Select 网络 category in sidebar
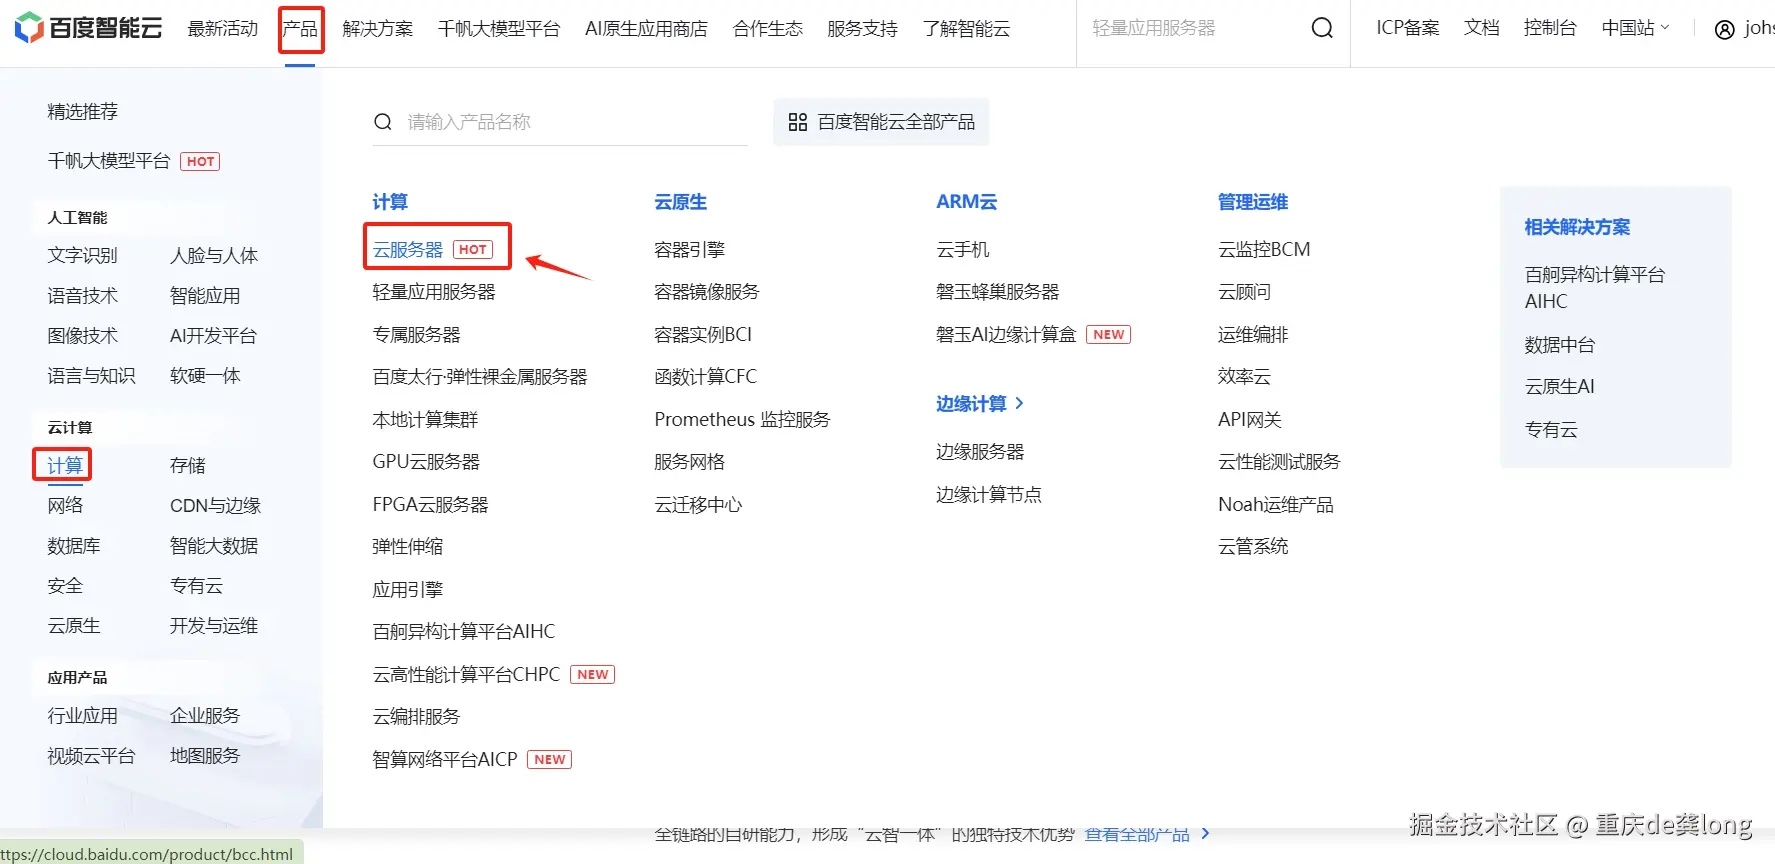Viewport: 1775px width, 864px height. pyautogui.click(x=65, y=506)
